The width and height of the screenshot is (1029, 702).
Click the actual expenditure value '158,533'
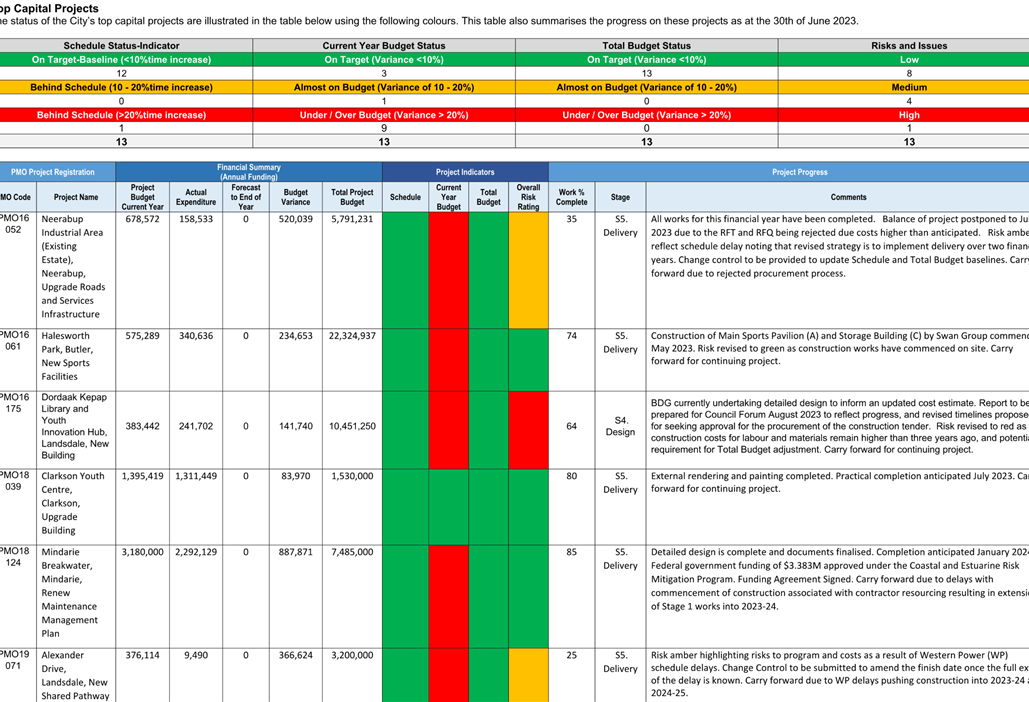[x=196, y=219]
